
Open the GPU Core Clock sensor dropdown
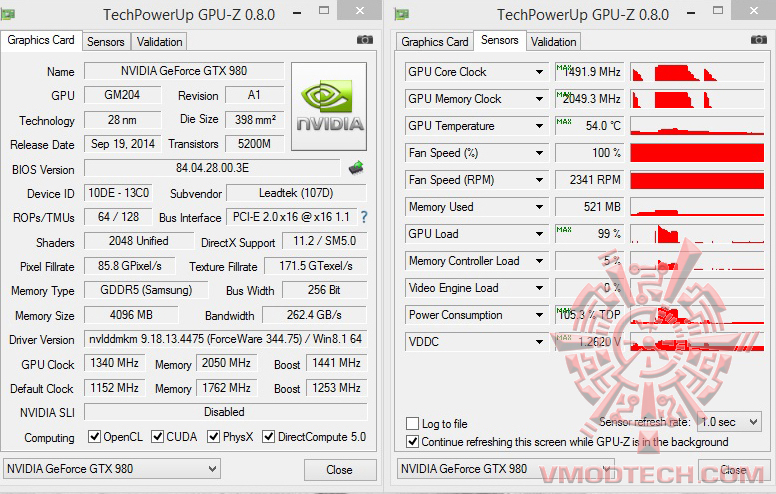pyautogui.click(x=539, y=72)
